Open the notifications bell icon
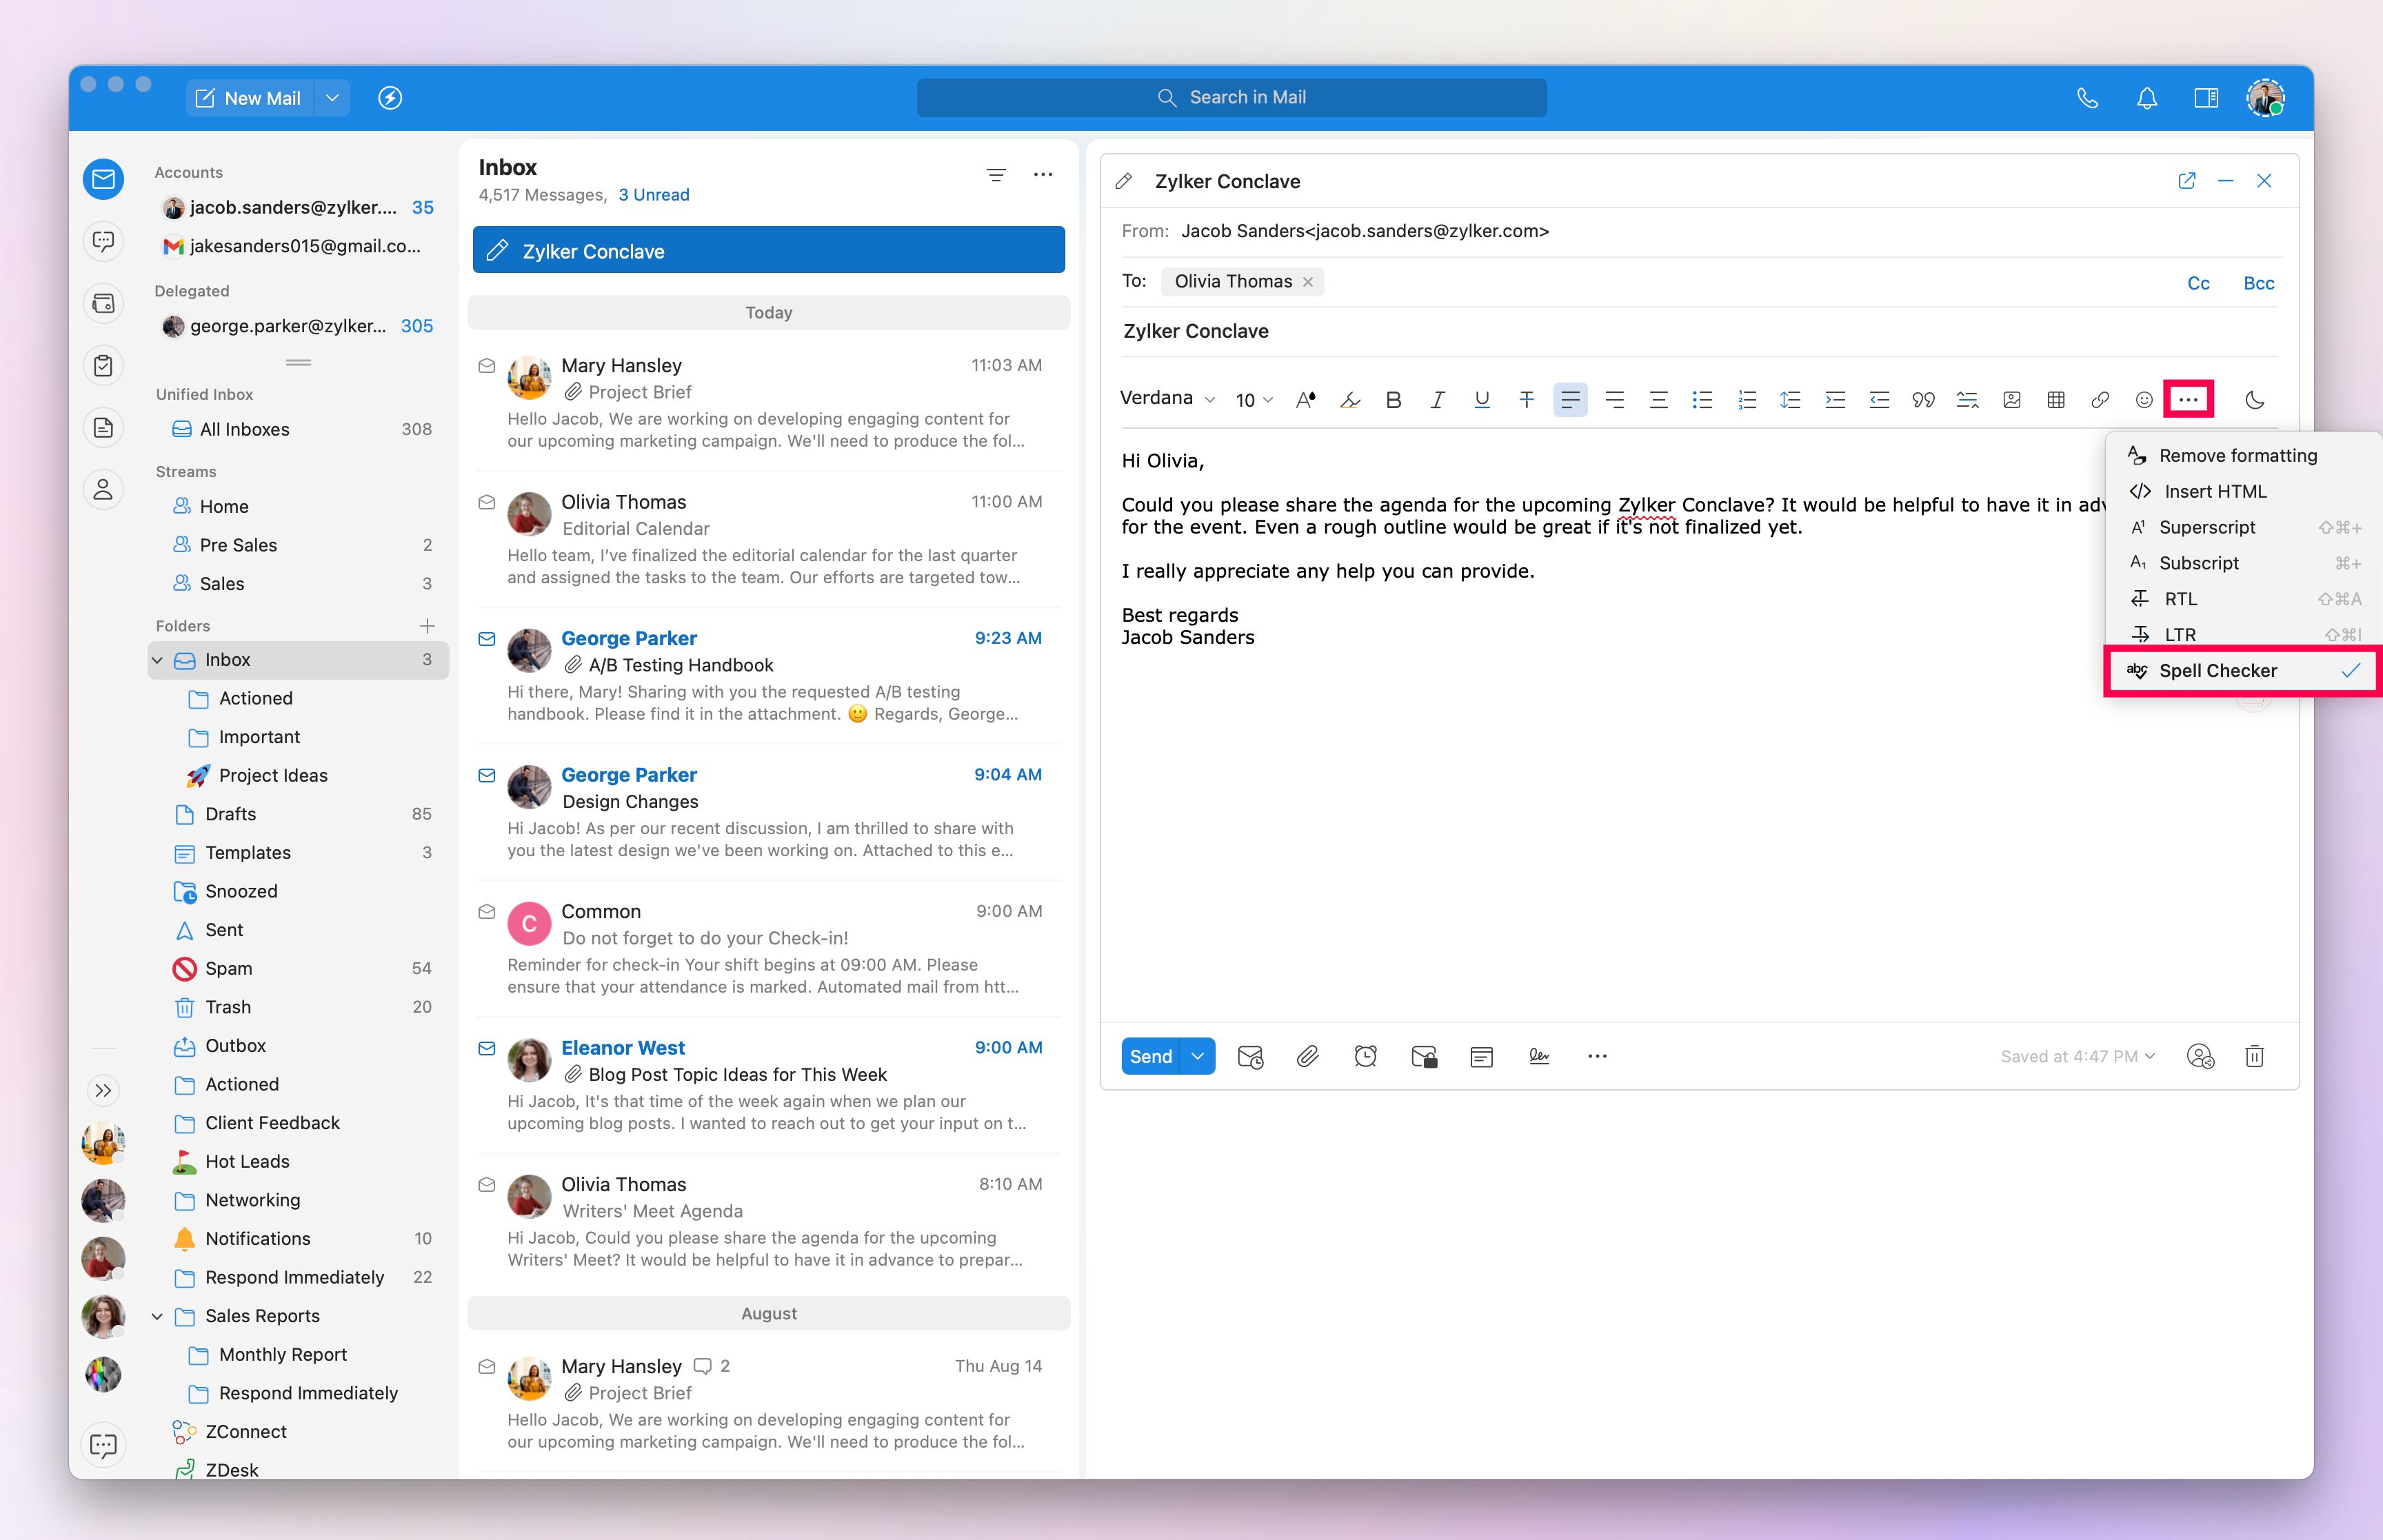The width and height of the screenshot is (2383, 1540). click(x=2146, y=98)
